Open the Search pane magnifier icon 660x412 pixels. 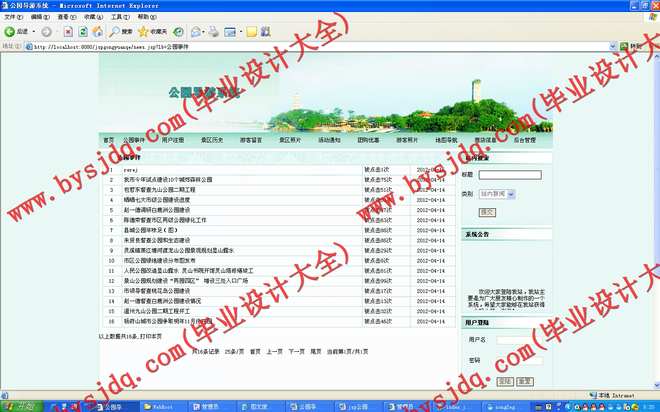tap(113, 32)
